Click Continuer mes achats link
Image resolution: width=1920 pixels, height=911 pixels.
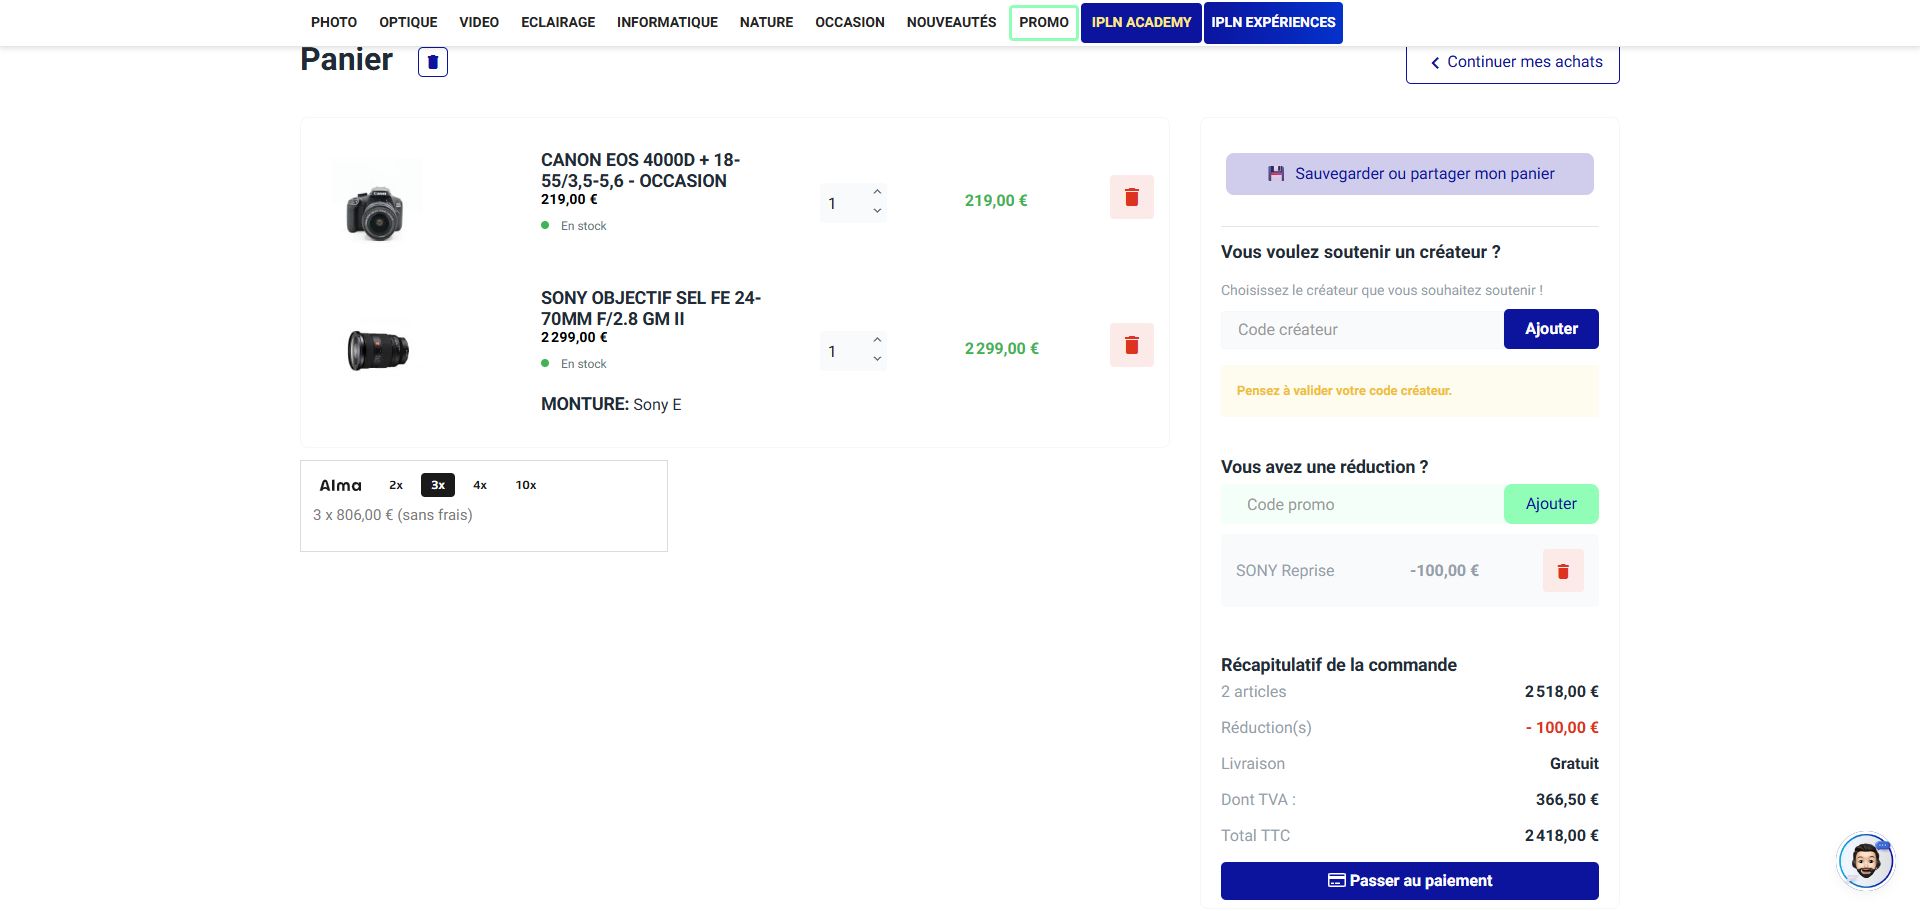tap(1512, 62)
